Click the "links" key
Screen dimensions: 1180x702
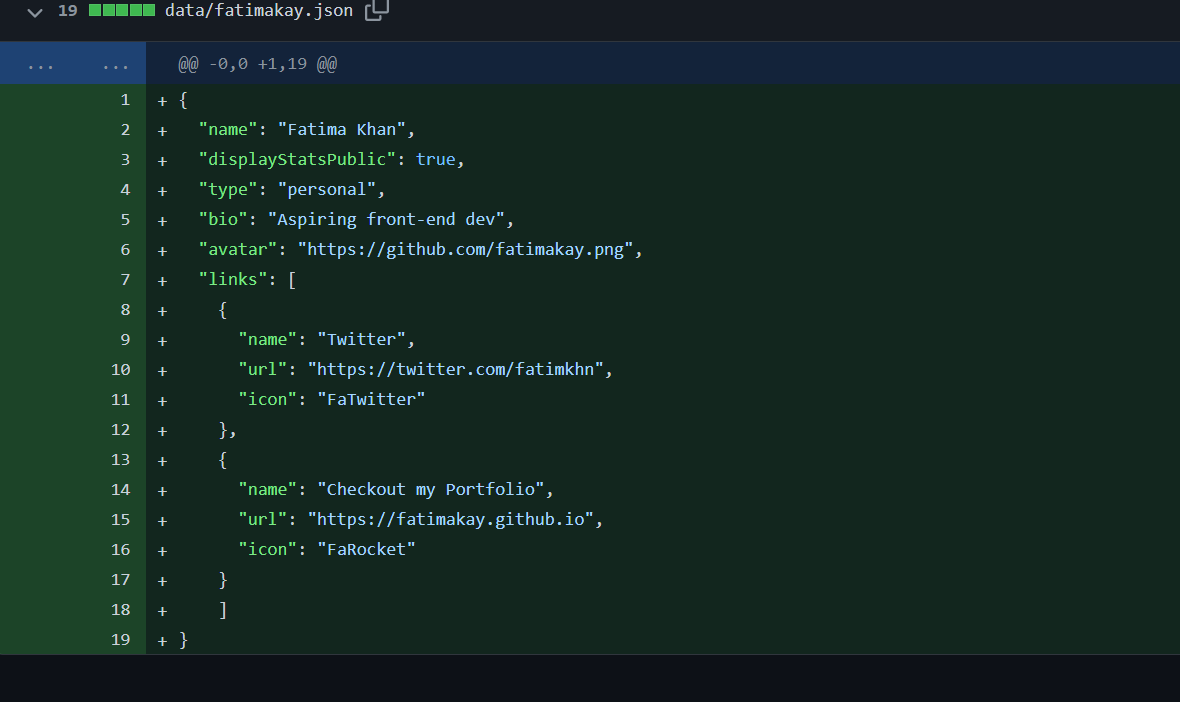(233, 280)
